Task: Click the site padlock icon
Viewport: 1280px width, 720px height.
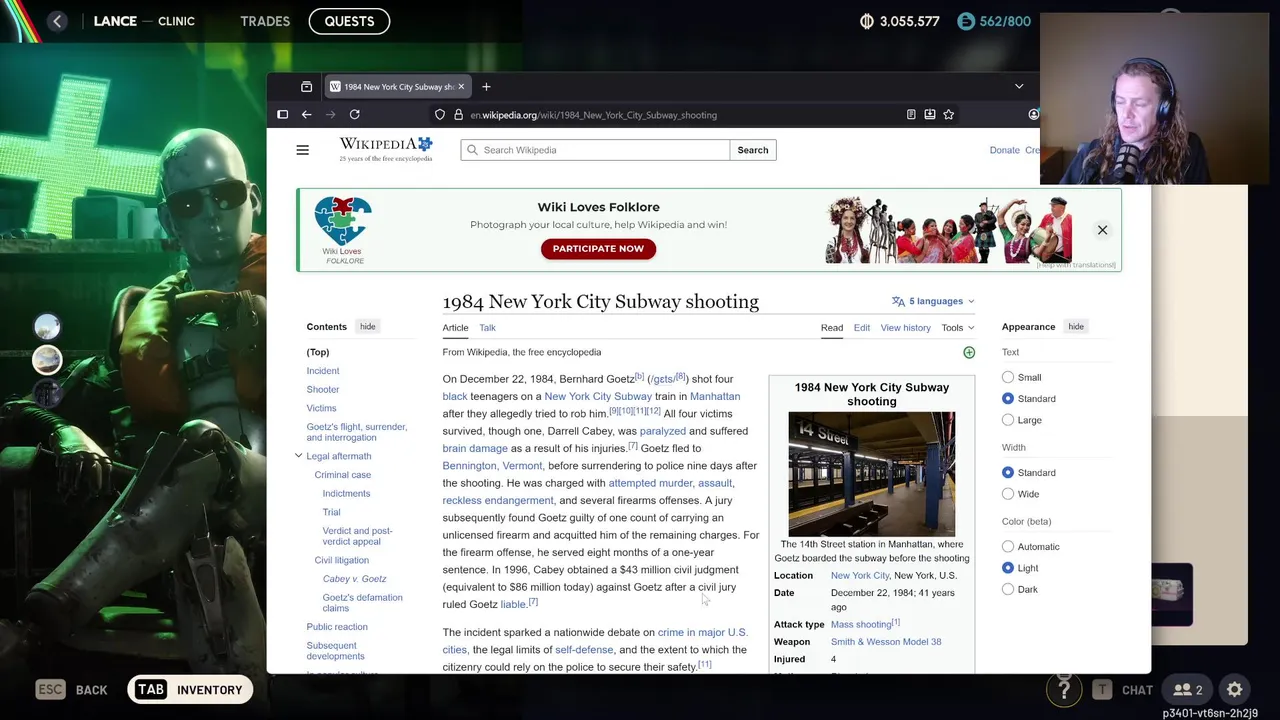Action: (x=458, y=115)
